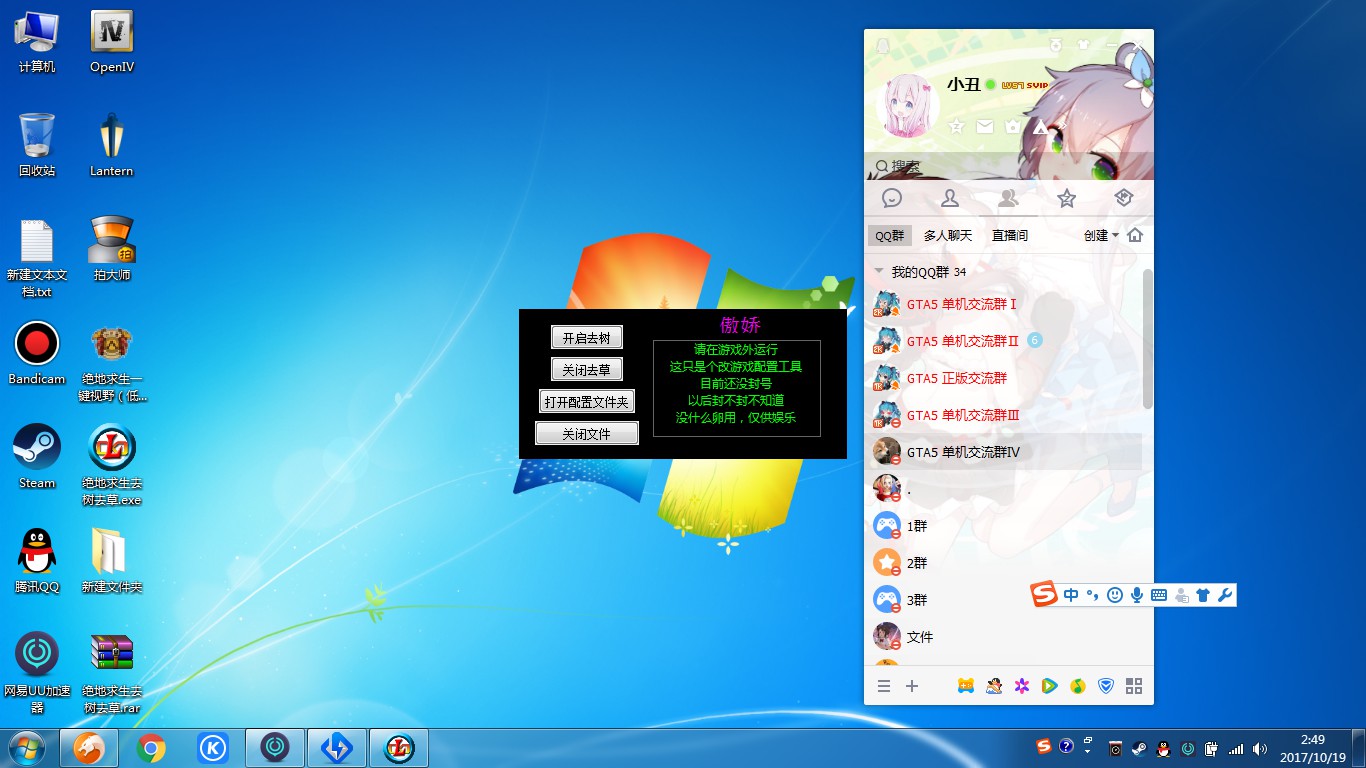Open the QQ video feed tab icon

tap(1124, 198)
